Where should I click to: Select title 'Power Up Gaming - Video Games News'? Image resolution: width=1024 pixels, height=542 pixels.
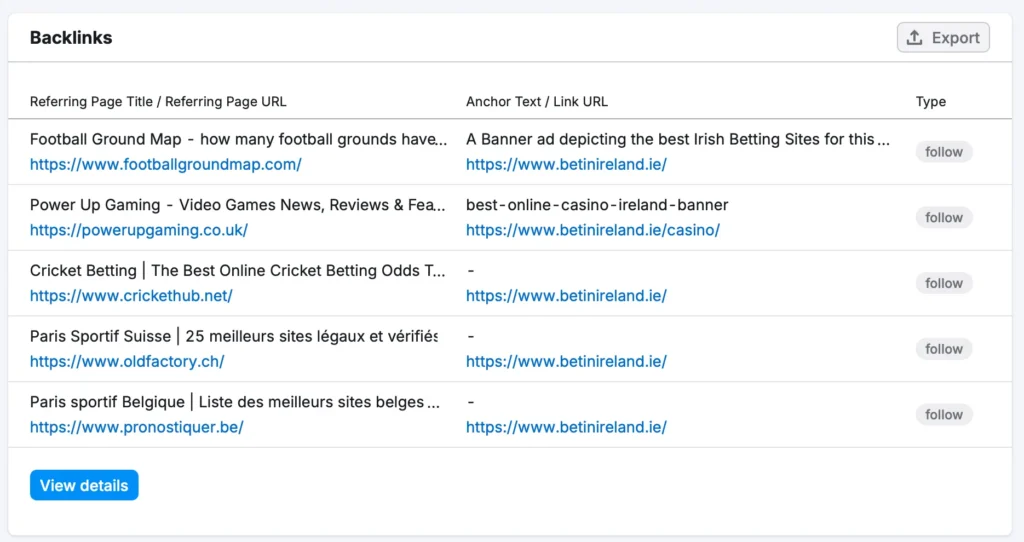[238, 205]
